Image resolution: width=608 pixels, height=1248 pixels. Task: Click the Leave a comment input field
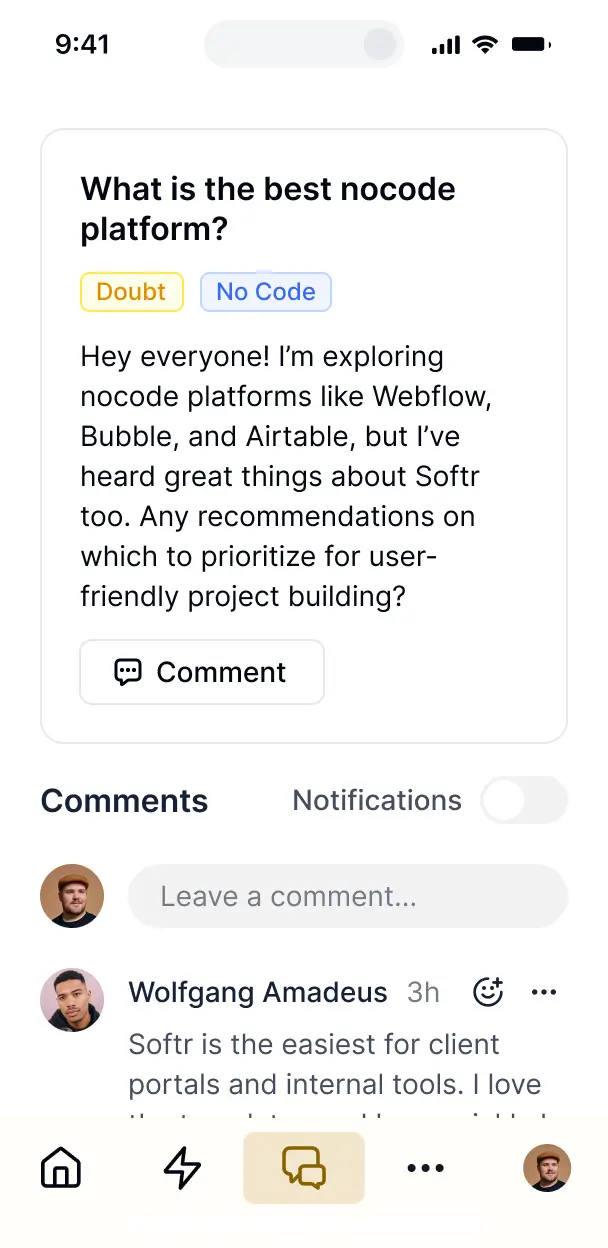[347, 896]
